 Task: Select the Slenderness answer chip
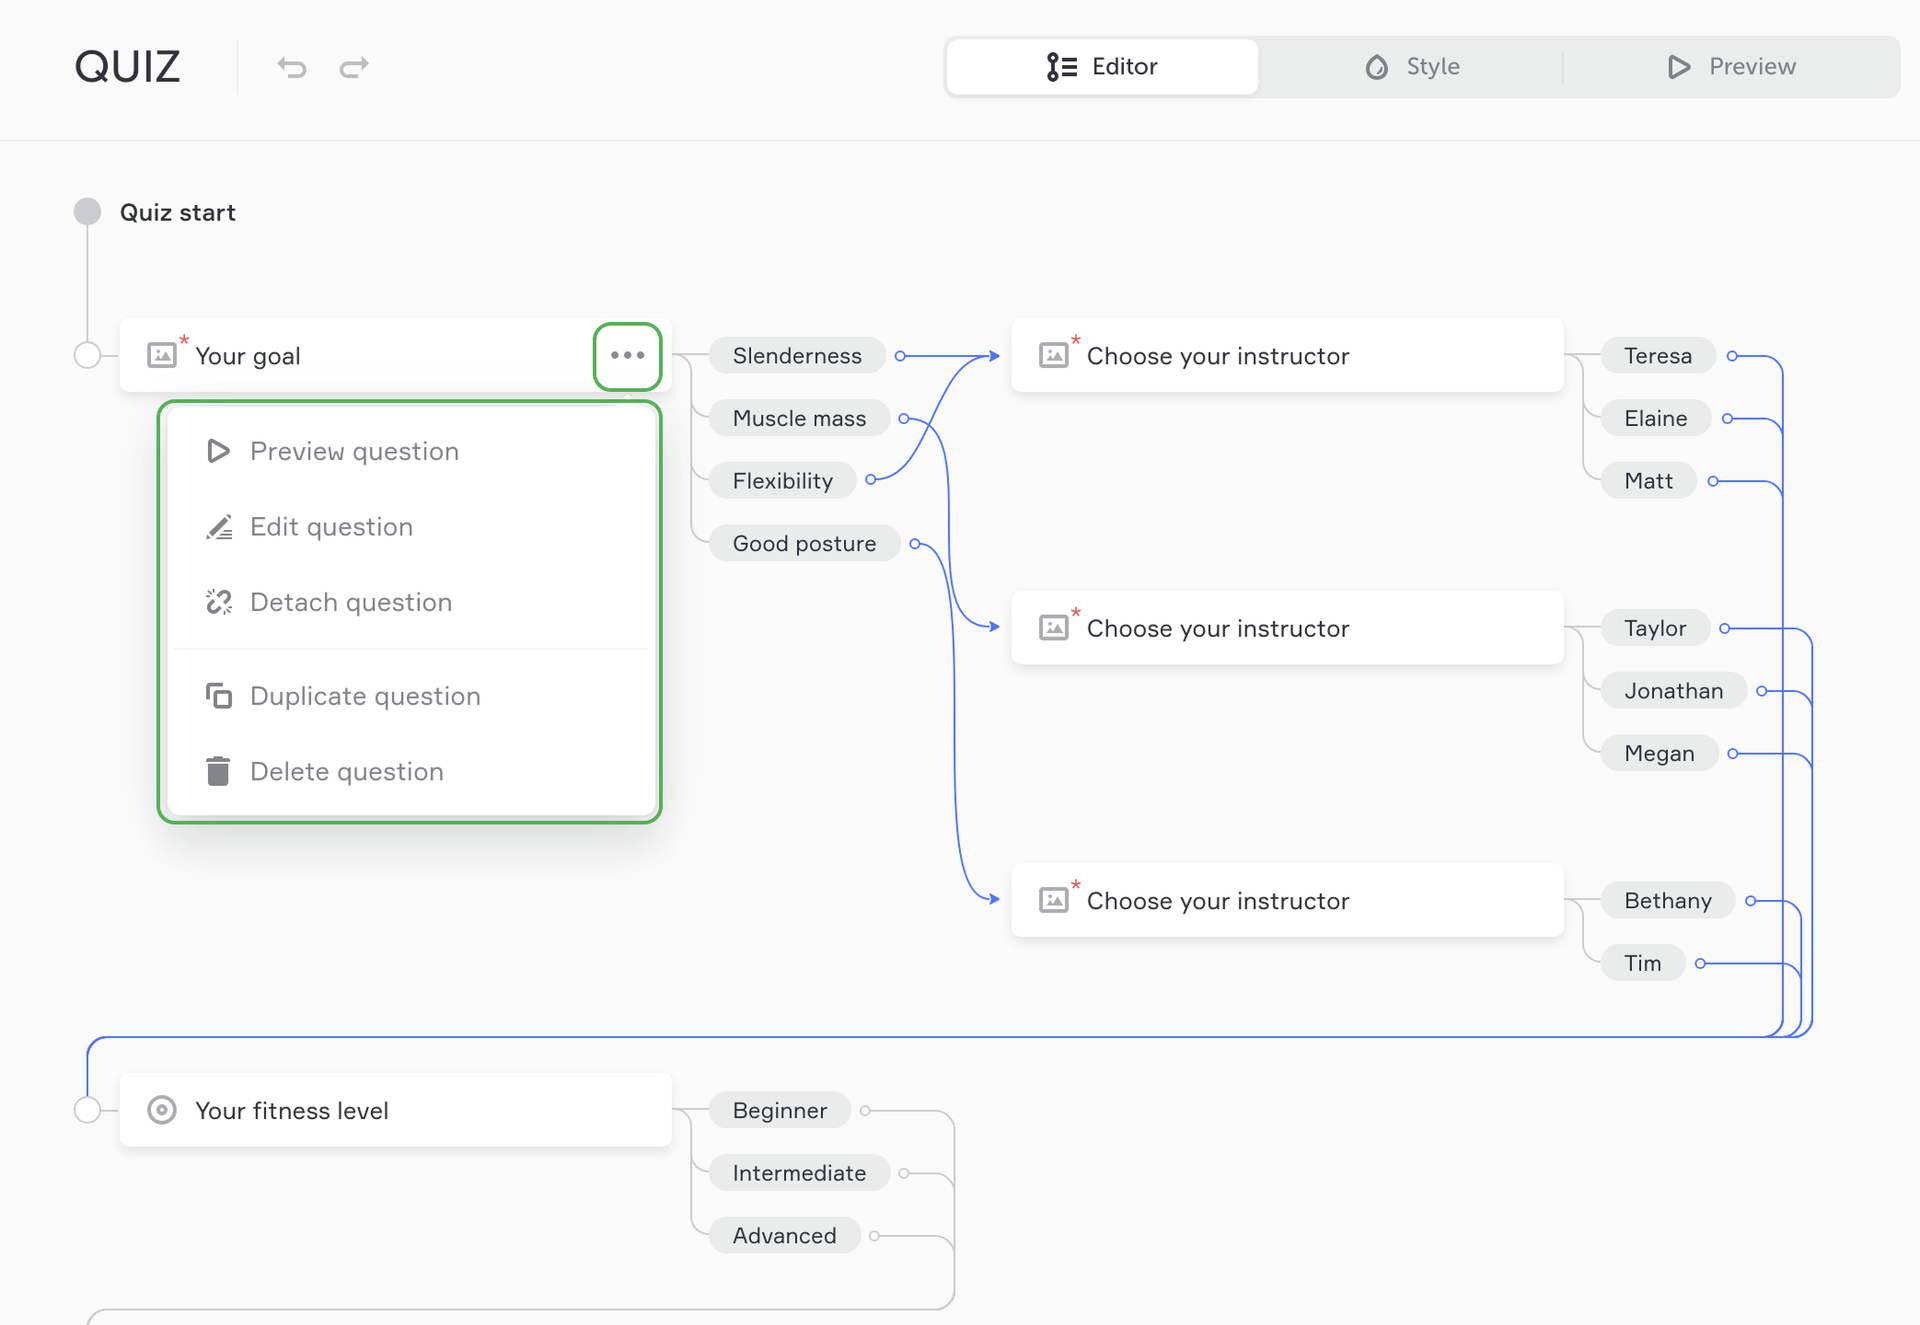pos(796,356)
